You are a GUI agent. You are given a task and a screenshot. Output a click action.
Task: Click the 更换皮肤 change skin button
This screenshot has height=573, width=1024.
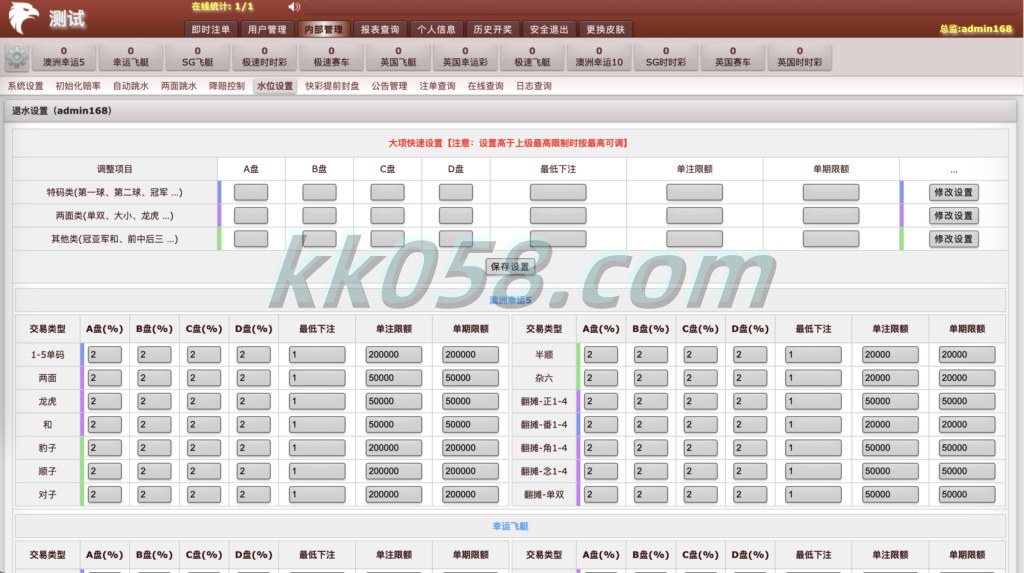tap(605, 29)
